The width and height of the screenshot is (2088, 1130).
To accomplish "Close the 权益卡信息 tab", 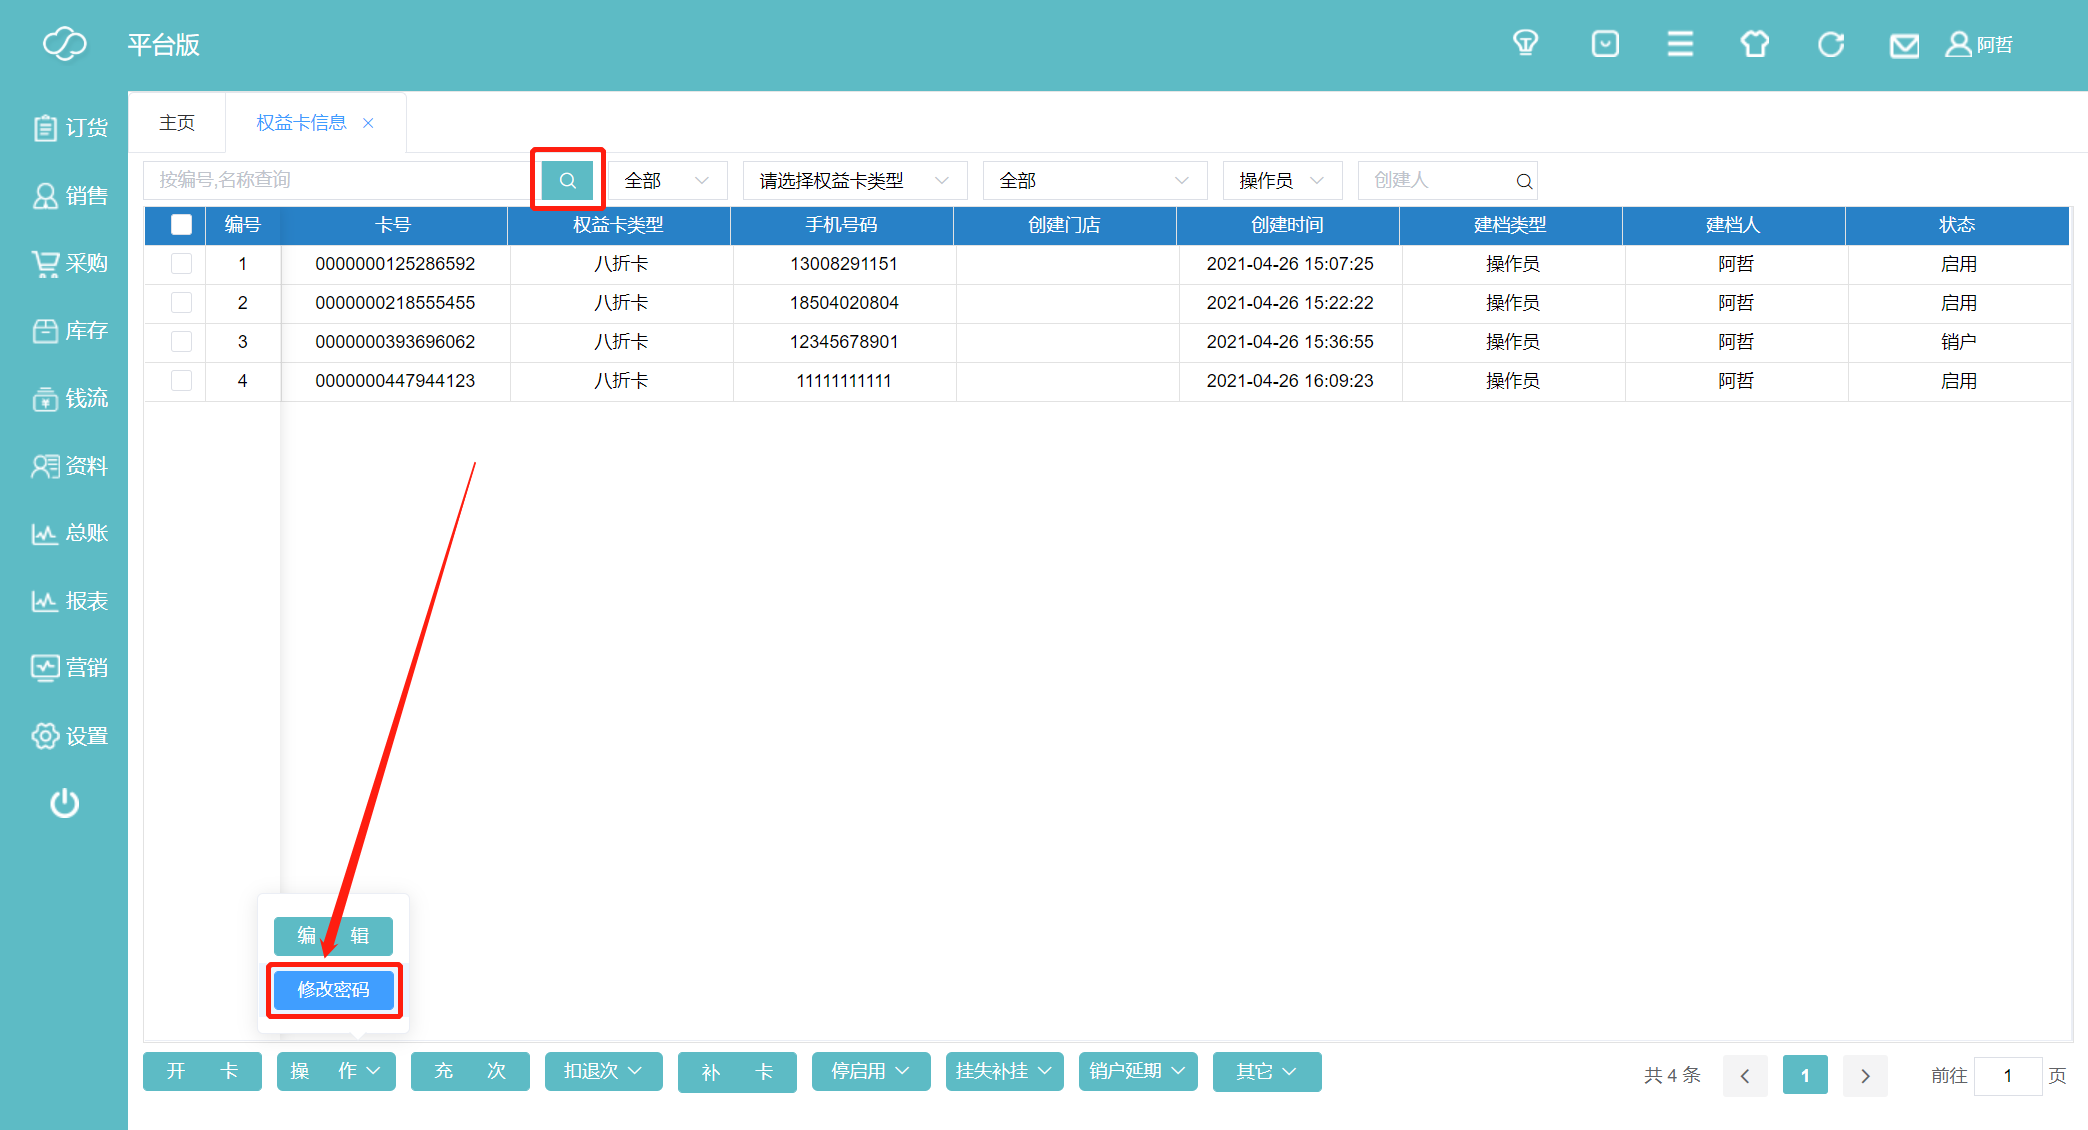I will point(368,123).
